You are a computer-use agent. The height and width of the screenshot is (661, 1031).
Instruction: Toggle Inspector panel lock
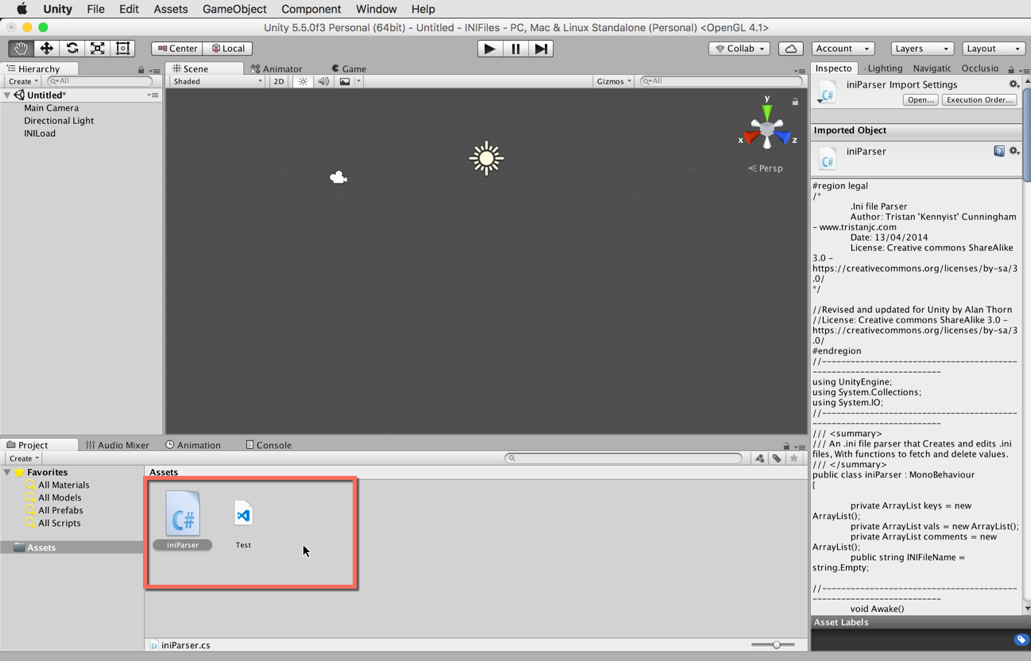[1011, 70]
